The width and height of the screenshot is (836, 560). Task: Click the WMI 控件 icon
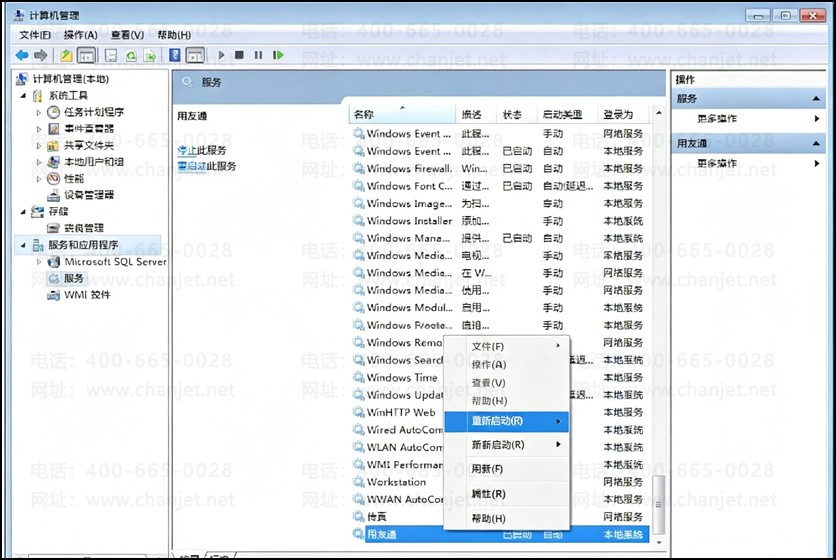coord(53,295)
